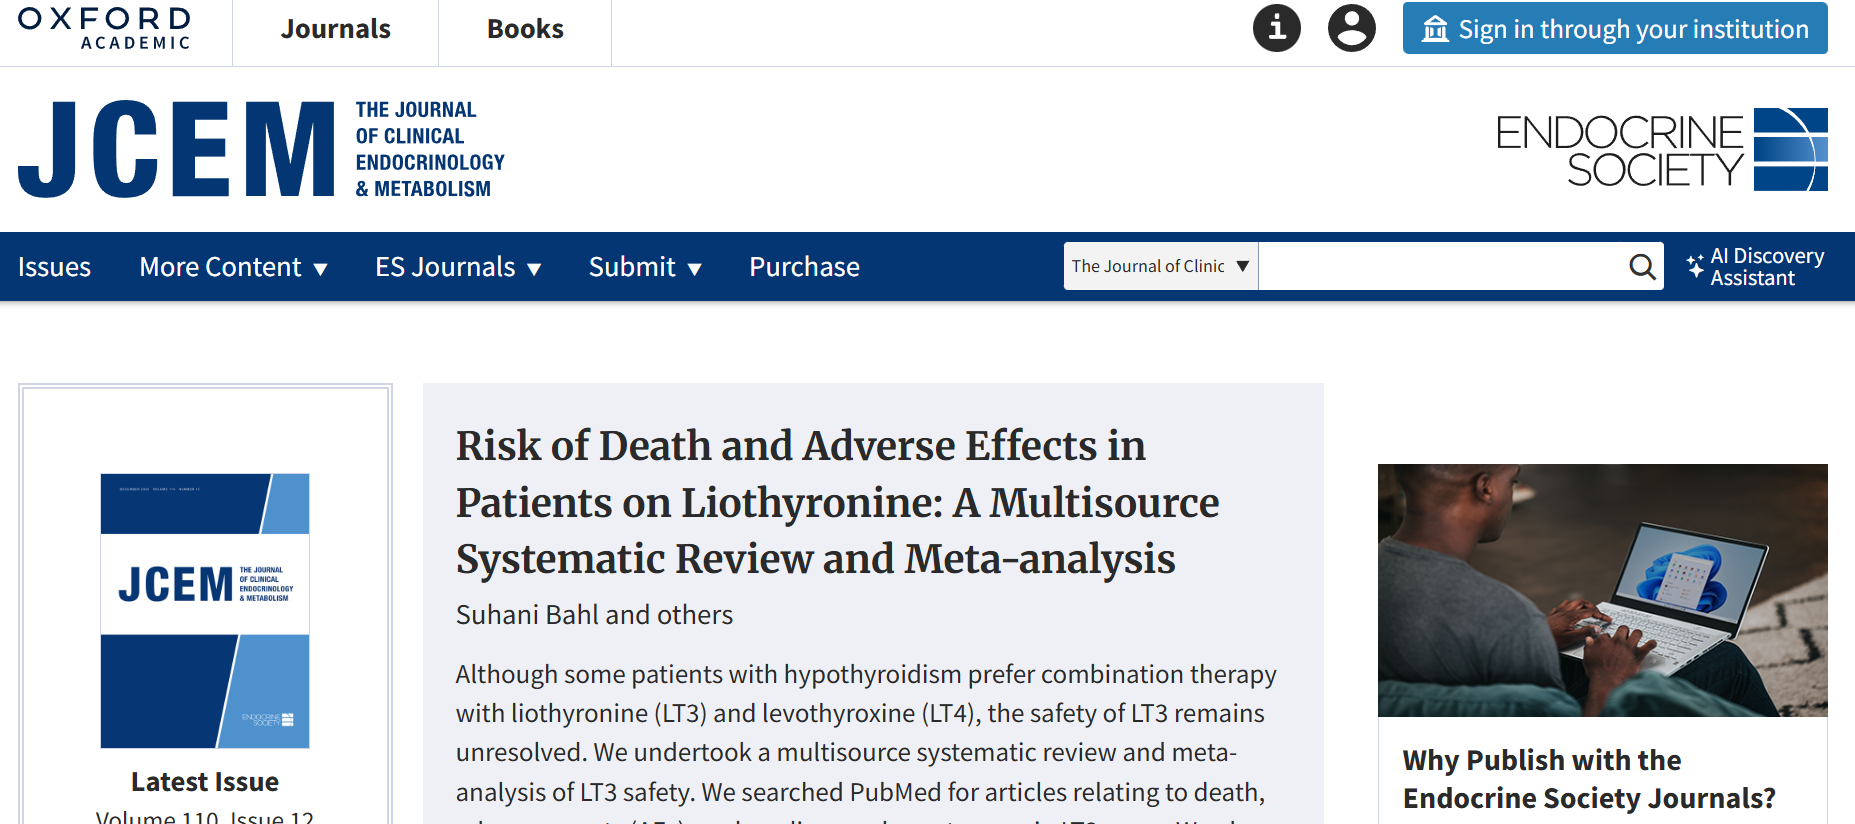Expand the More Content dropdown menu
The width and height of the screenshot is (1855, 824).
coord(233,267)
